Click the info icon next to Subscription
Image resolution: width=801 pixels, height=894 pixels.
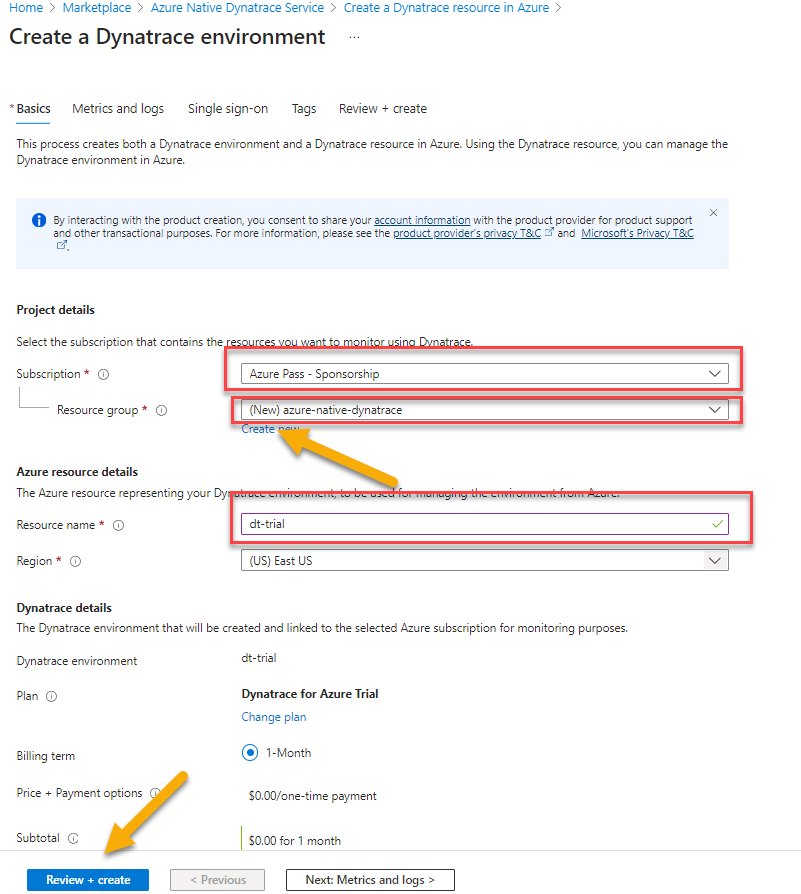104,375
